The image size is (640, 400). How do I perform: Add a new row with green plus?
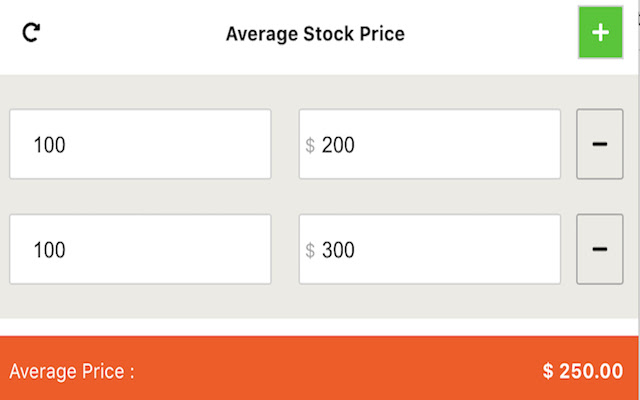click(600, 33)
